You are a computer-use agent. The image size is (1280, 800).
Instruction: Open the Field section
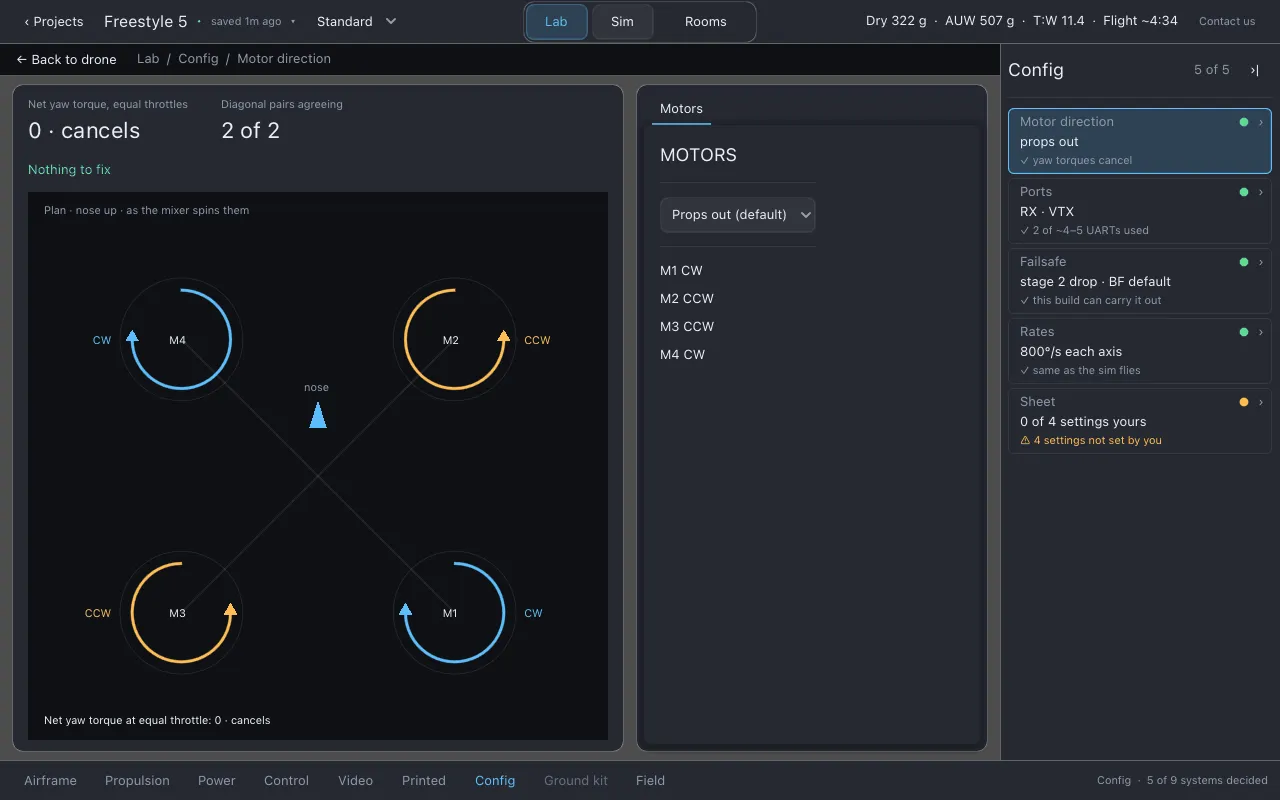650,780
